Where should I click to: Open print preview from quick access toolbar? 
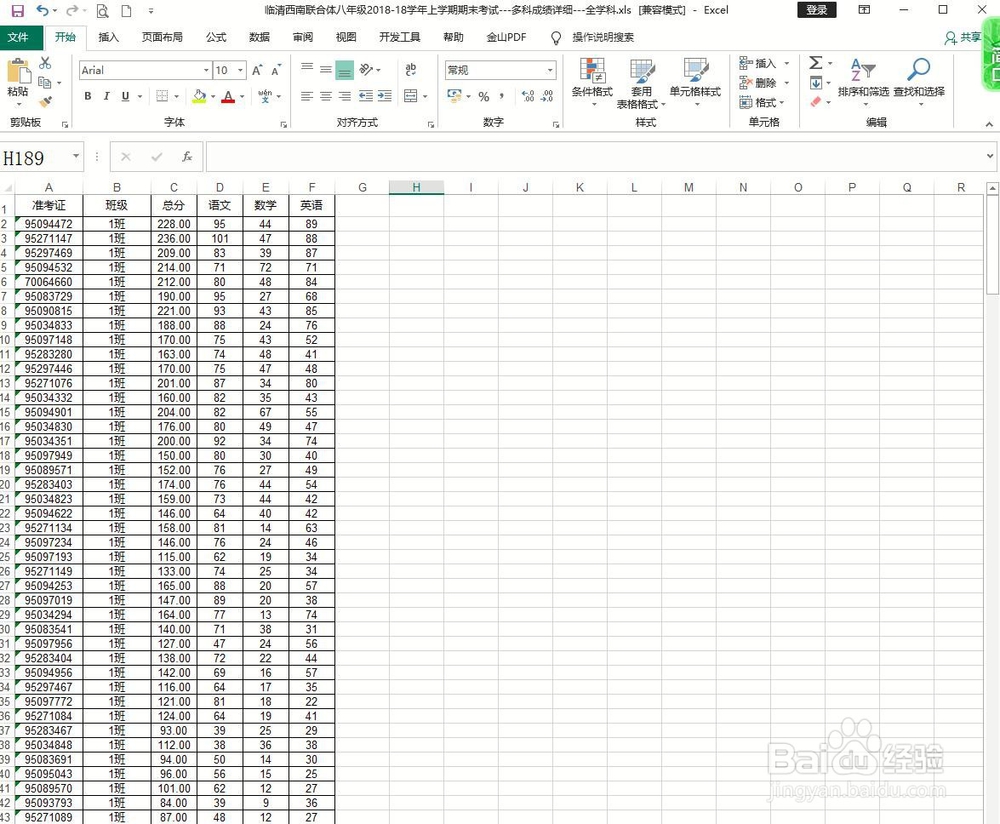102,11
